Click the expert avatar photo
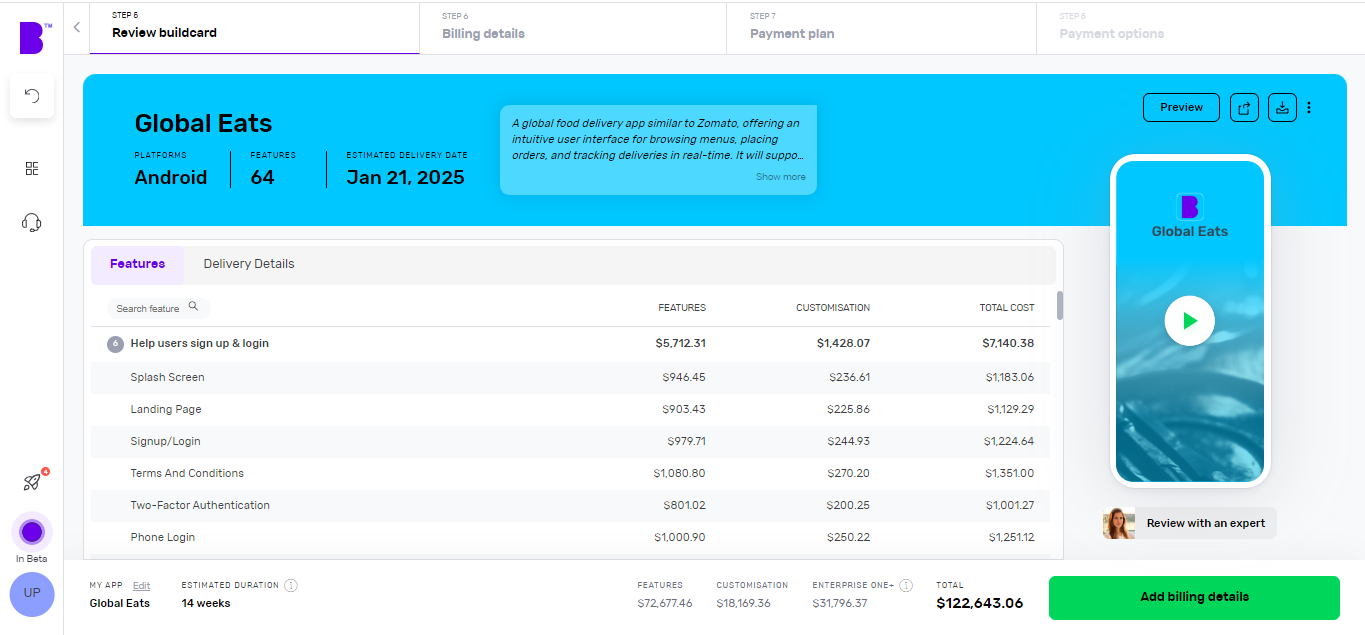Viewport: 1365px width, 635px height. click(x=1119, y=523)
